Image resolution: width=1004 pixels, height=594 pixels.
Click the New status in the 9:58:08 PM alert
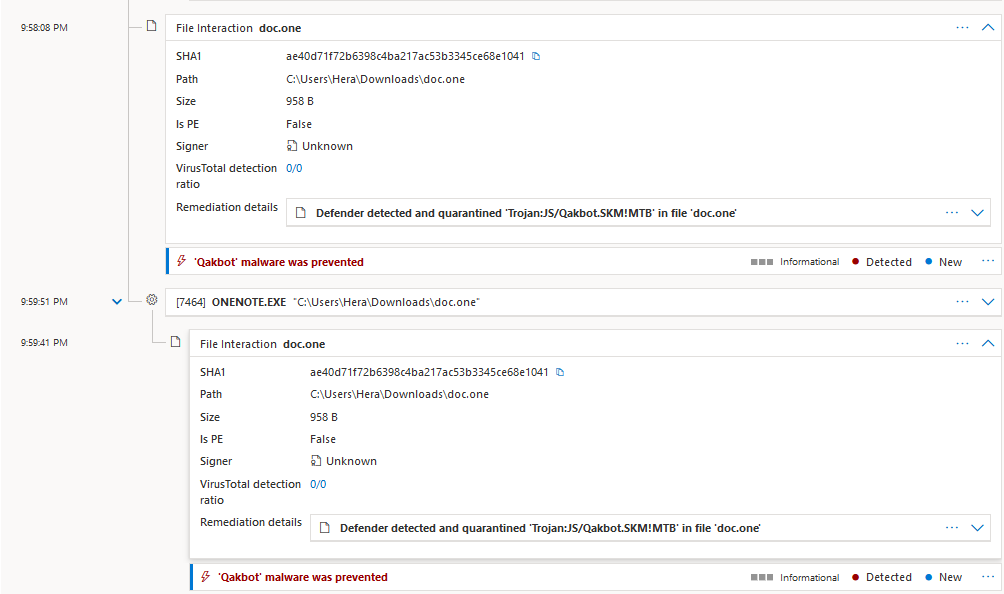[950, 262]
